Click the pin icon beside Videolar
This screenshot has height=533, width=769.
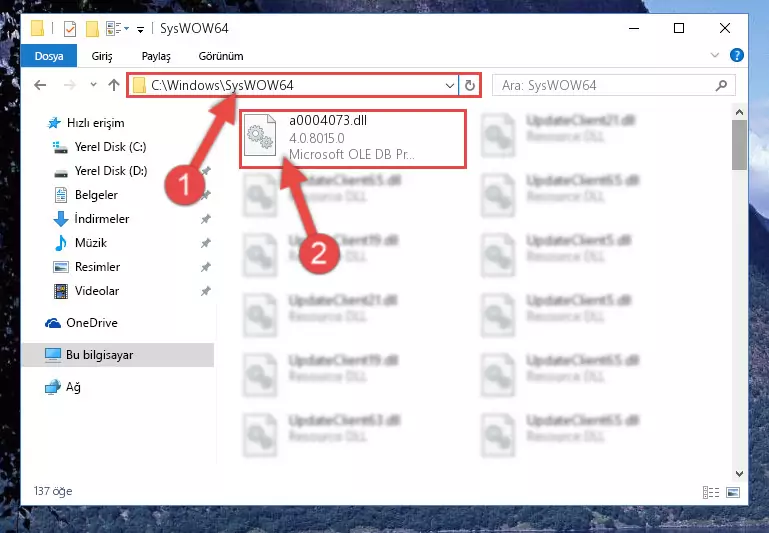(x=205, y=291)
